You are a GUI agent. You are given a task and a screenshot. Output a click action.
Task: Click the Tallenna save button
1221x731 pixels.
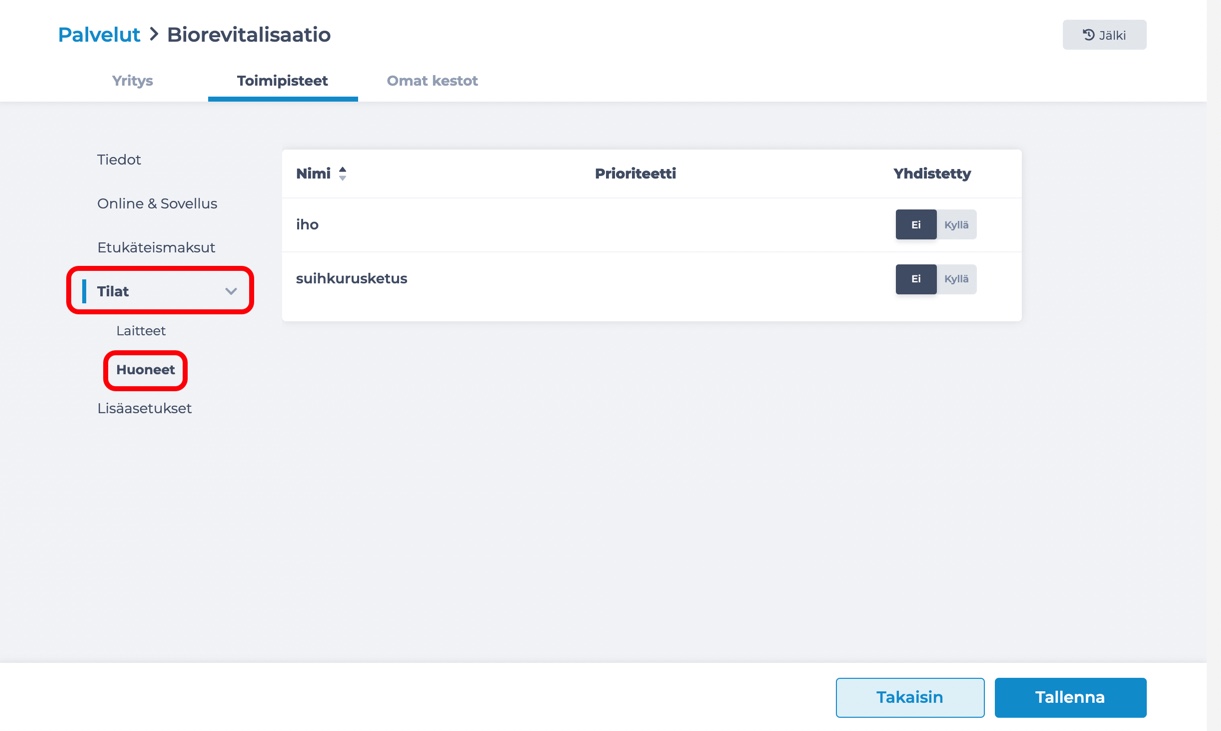(1070, 698)
